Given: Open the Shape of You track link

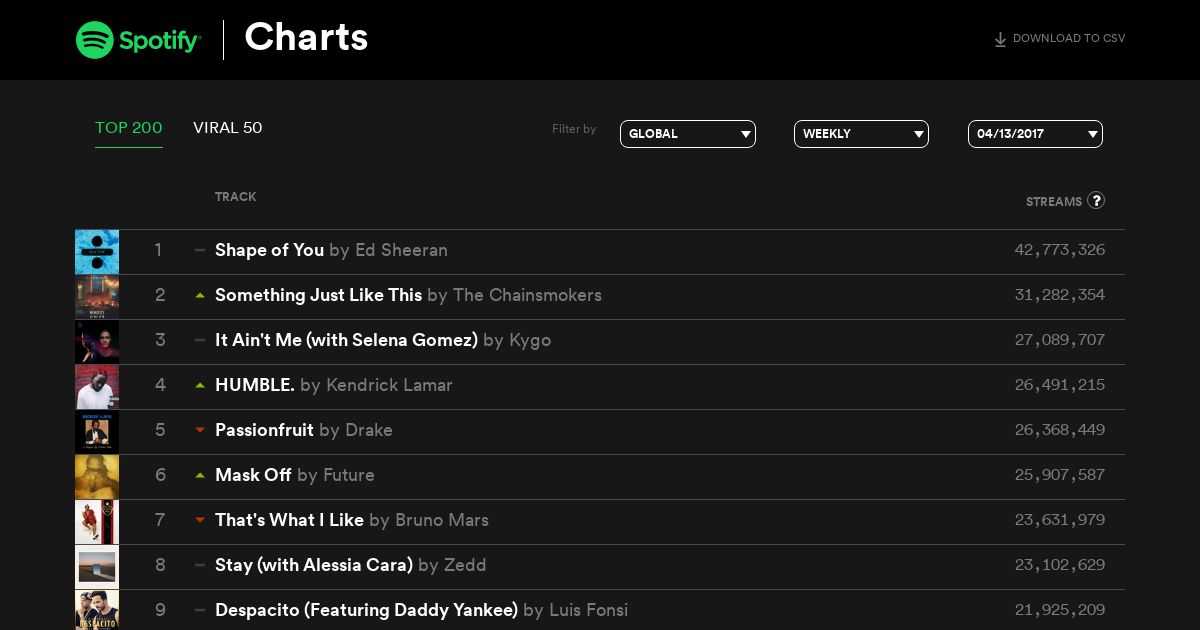Looking at the screenshot, I should point(269,250).
